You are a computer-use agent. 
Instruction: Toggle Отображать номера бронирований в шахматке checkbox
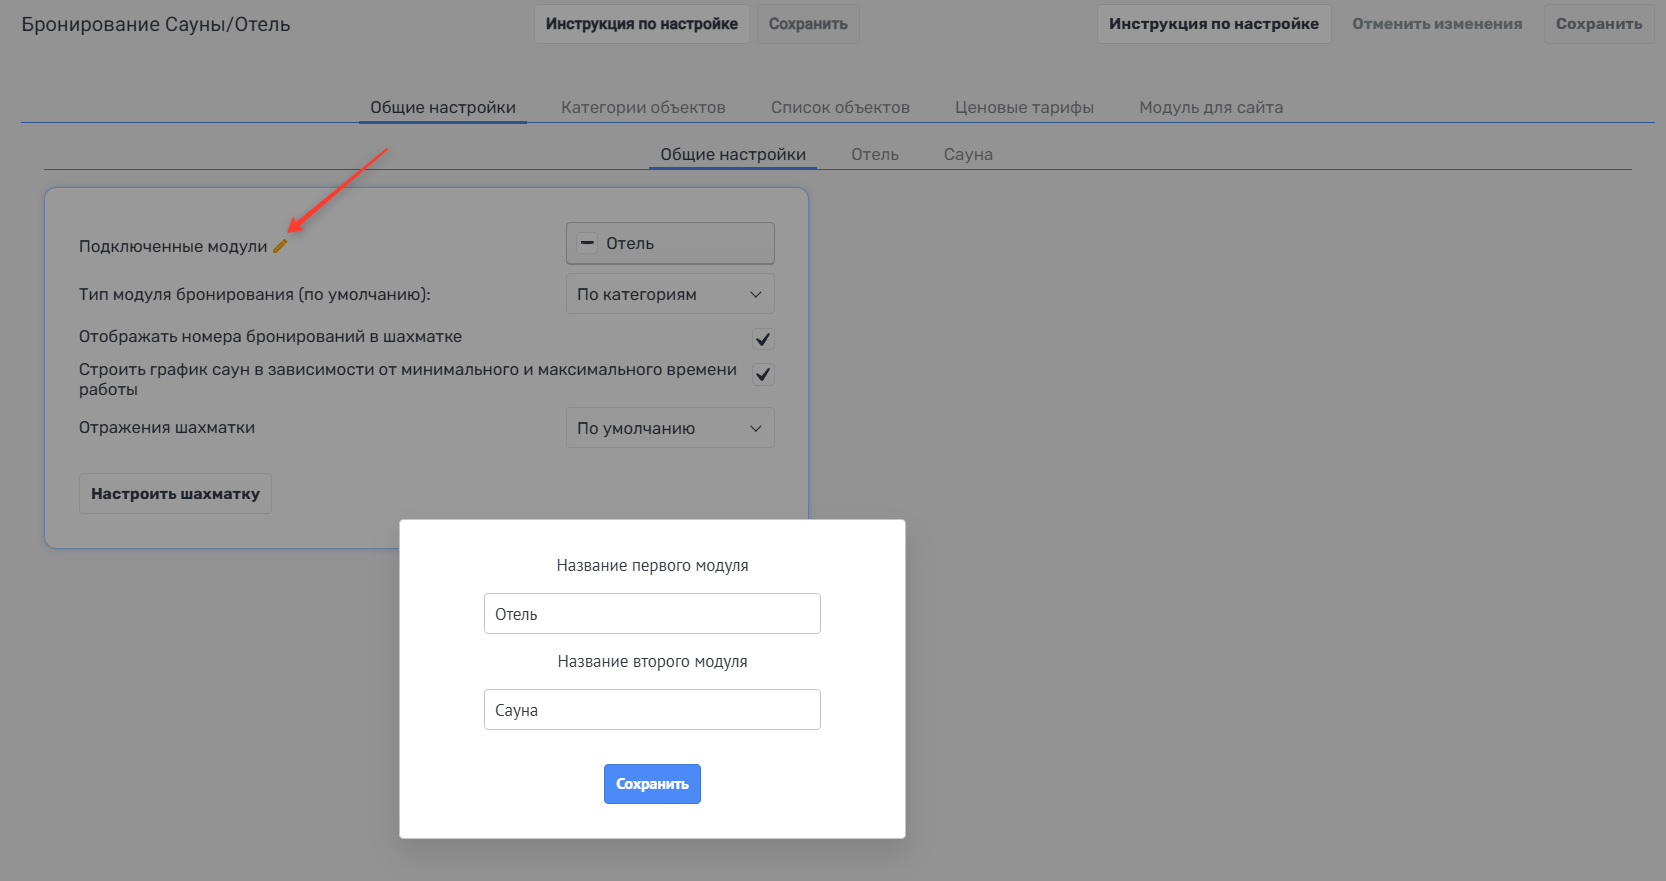point(763,339)
